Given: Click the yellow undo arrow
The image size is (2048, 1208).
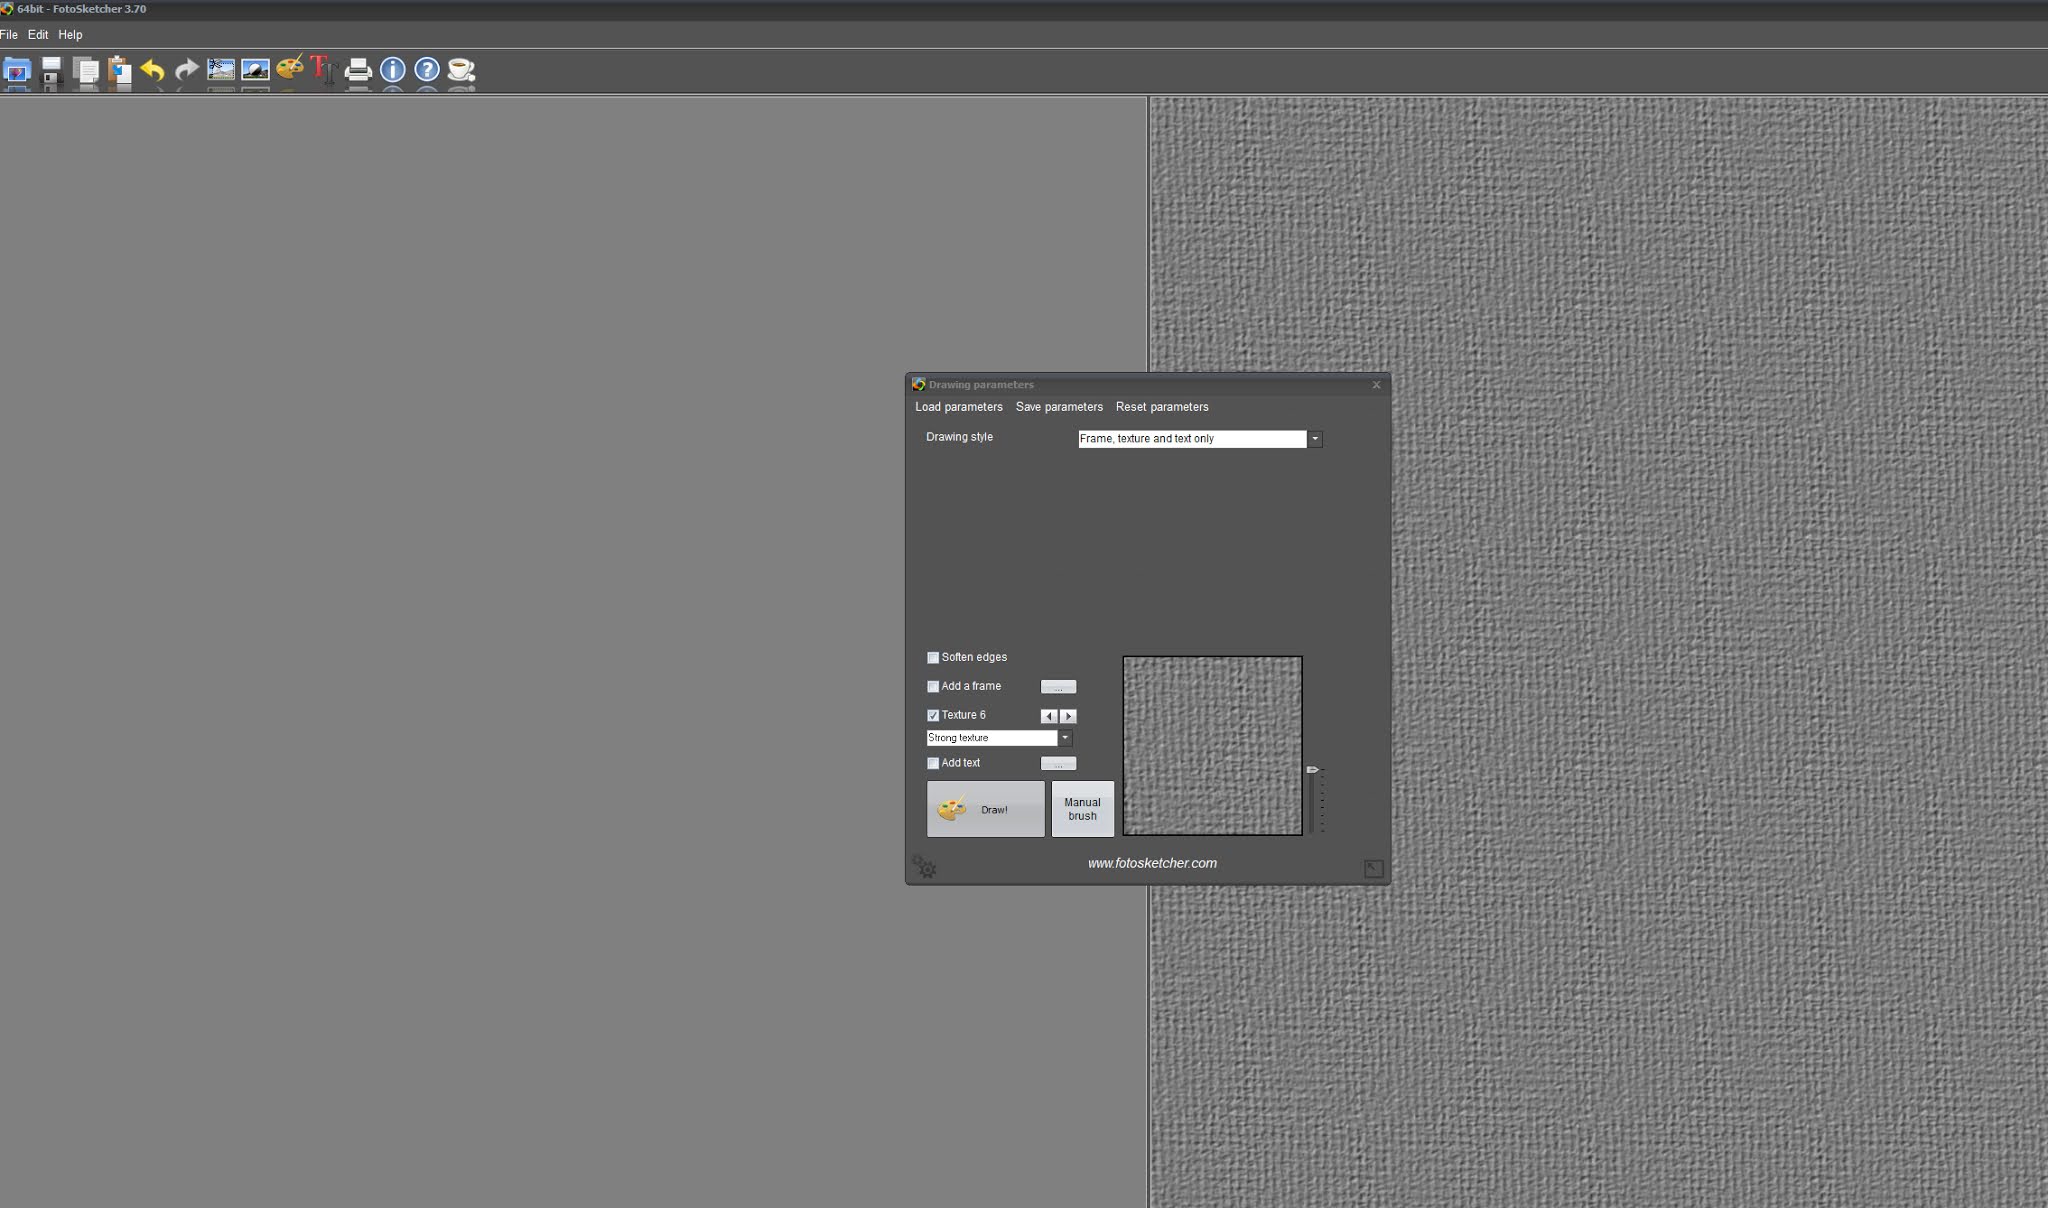Looking at the screenshot, I should point(152,70).
